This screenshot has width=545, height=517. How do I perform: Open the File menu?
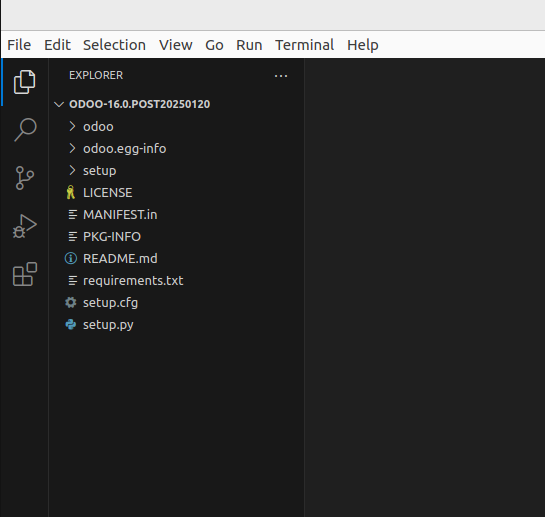click(x=19, y=45)
